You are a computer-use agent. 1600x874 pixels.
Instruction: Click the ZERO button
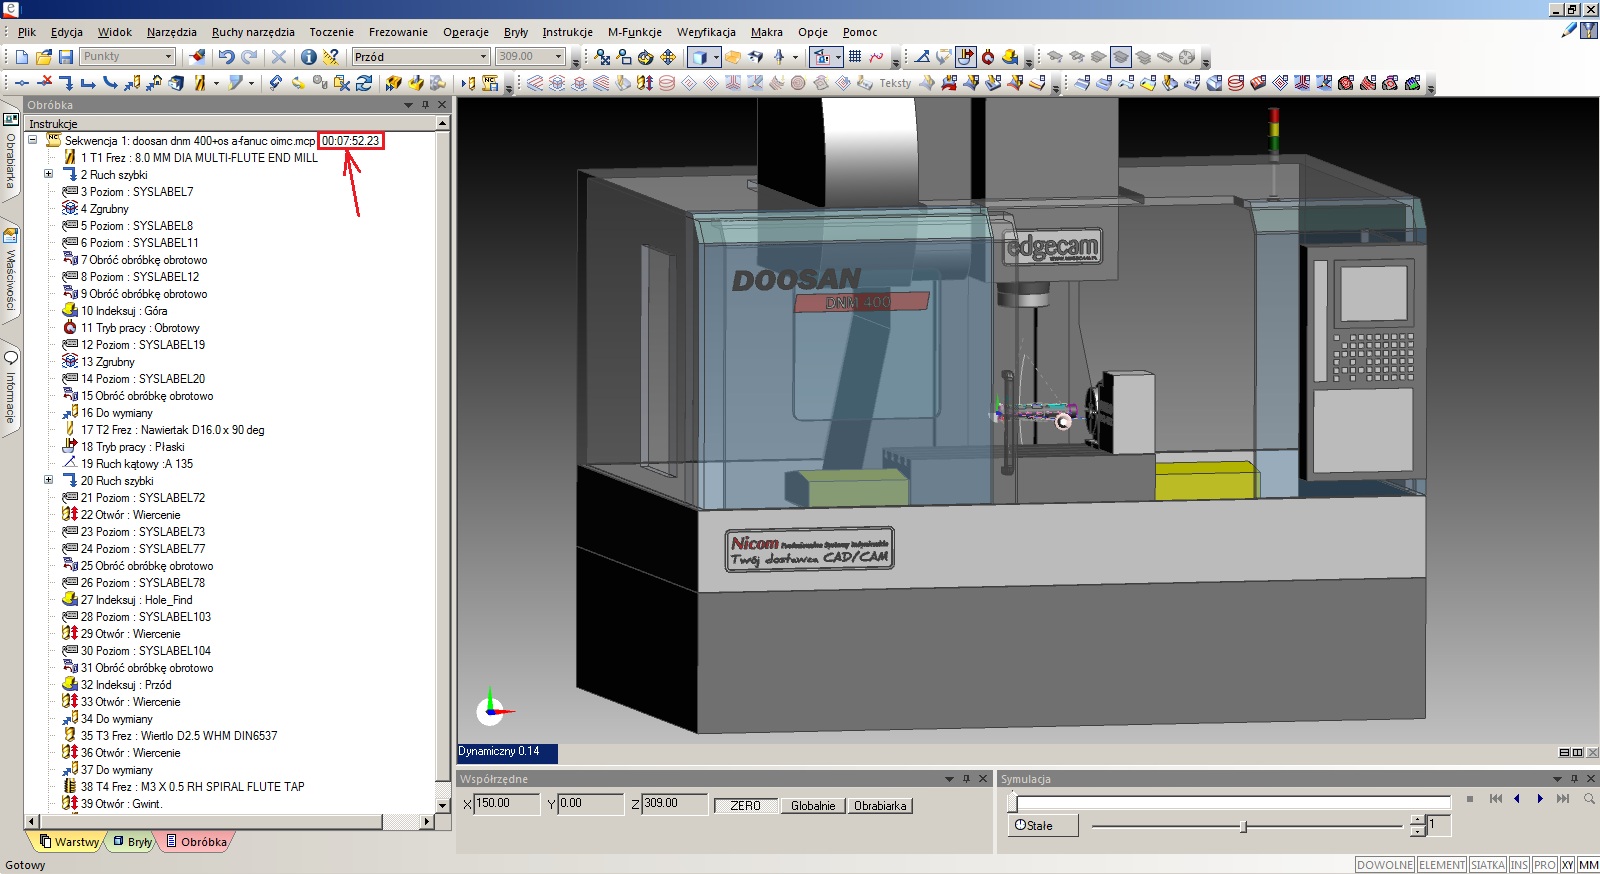coord(745,805)
